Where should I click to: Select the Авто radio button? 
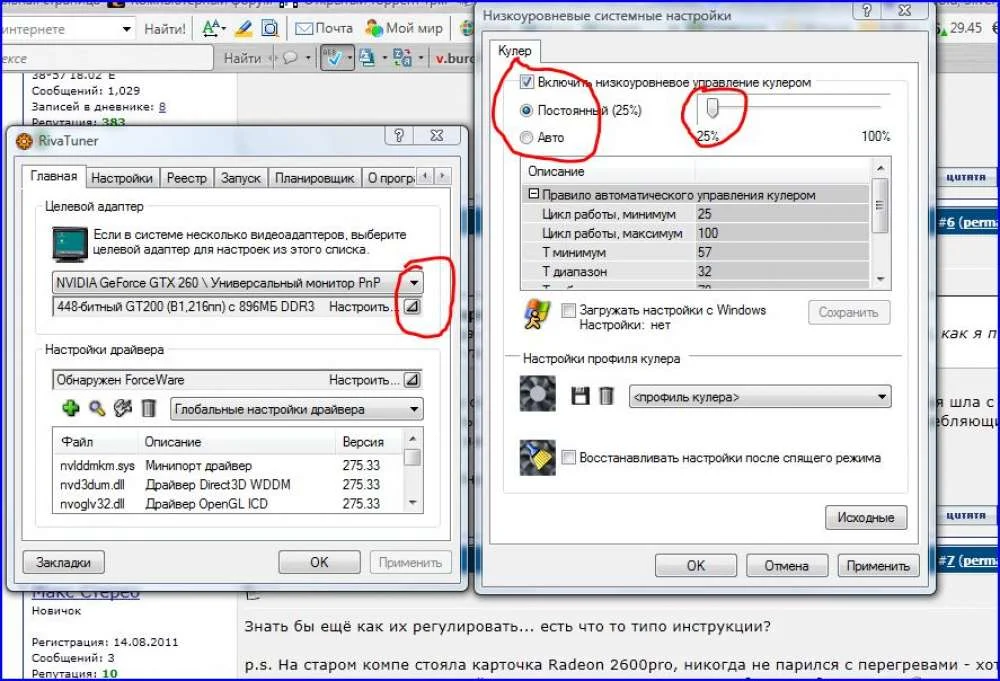[x=526, y=137]
